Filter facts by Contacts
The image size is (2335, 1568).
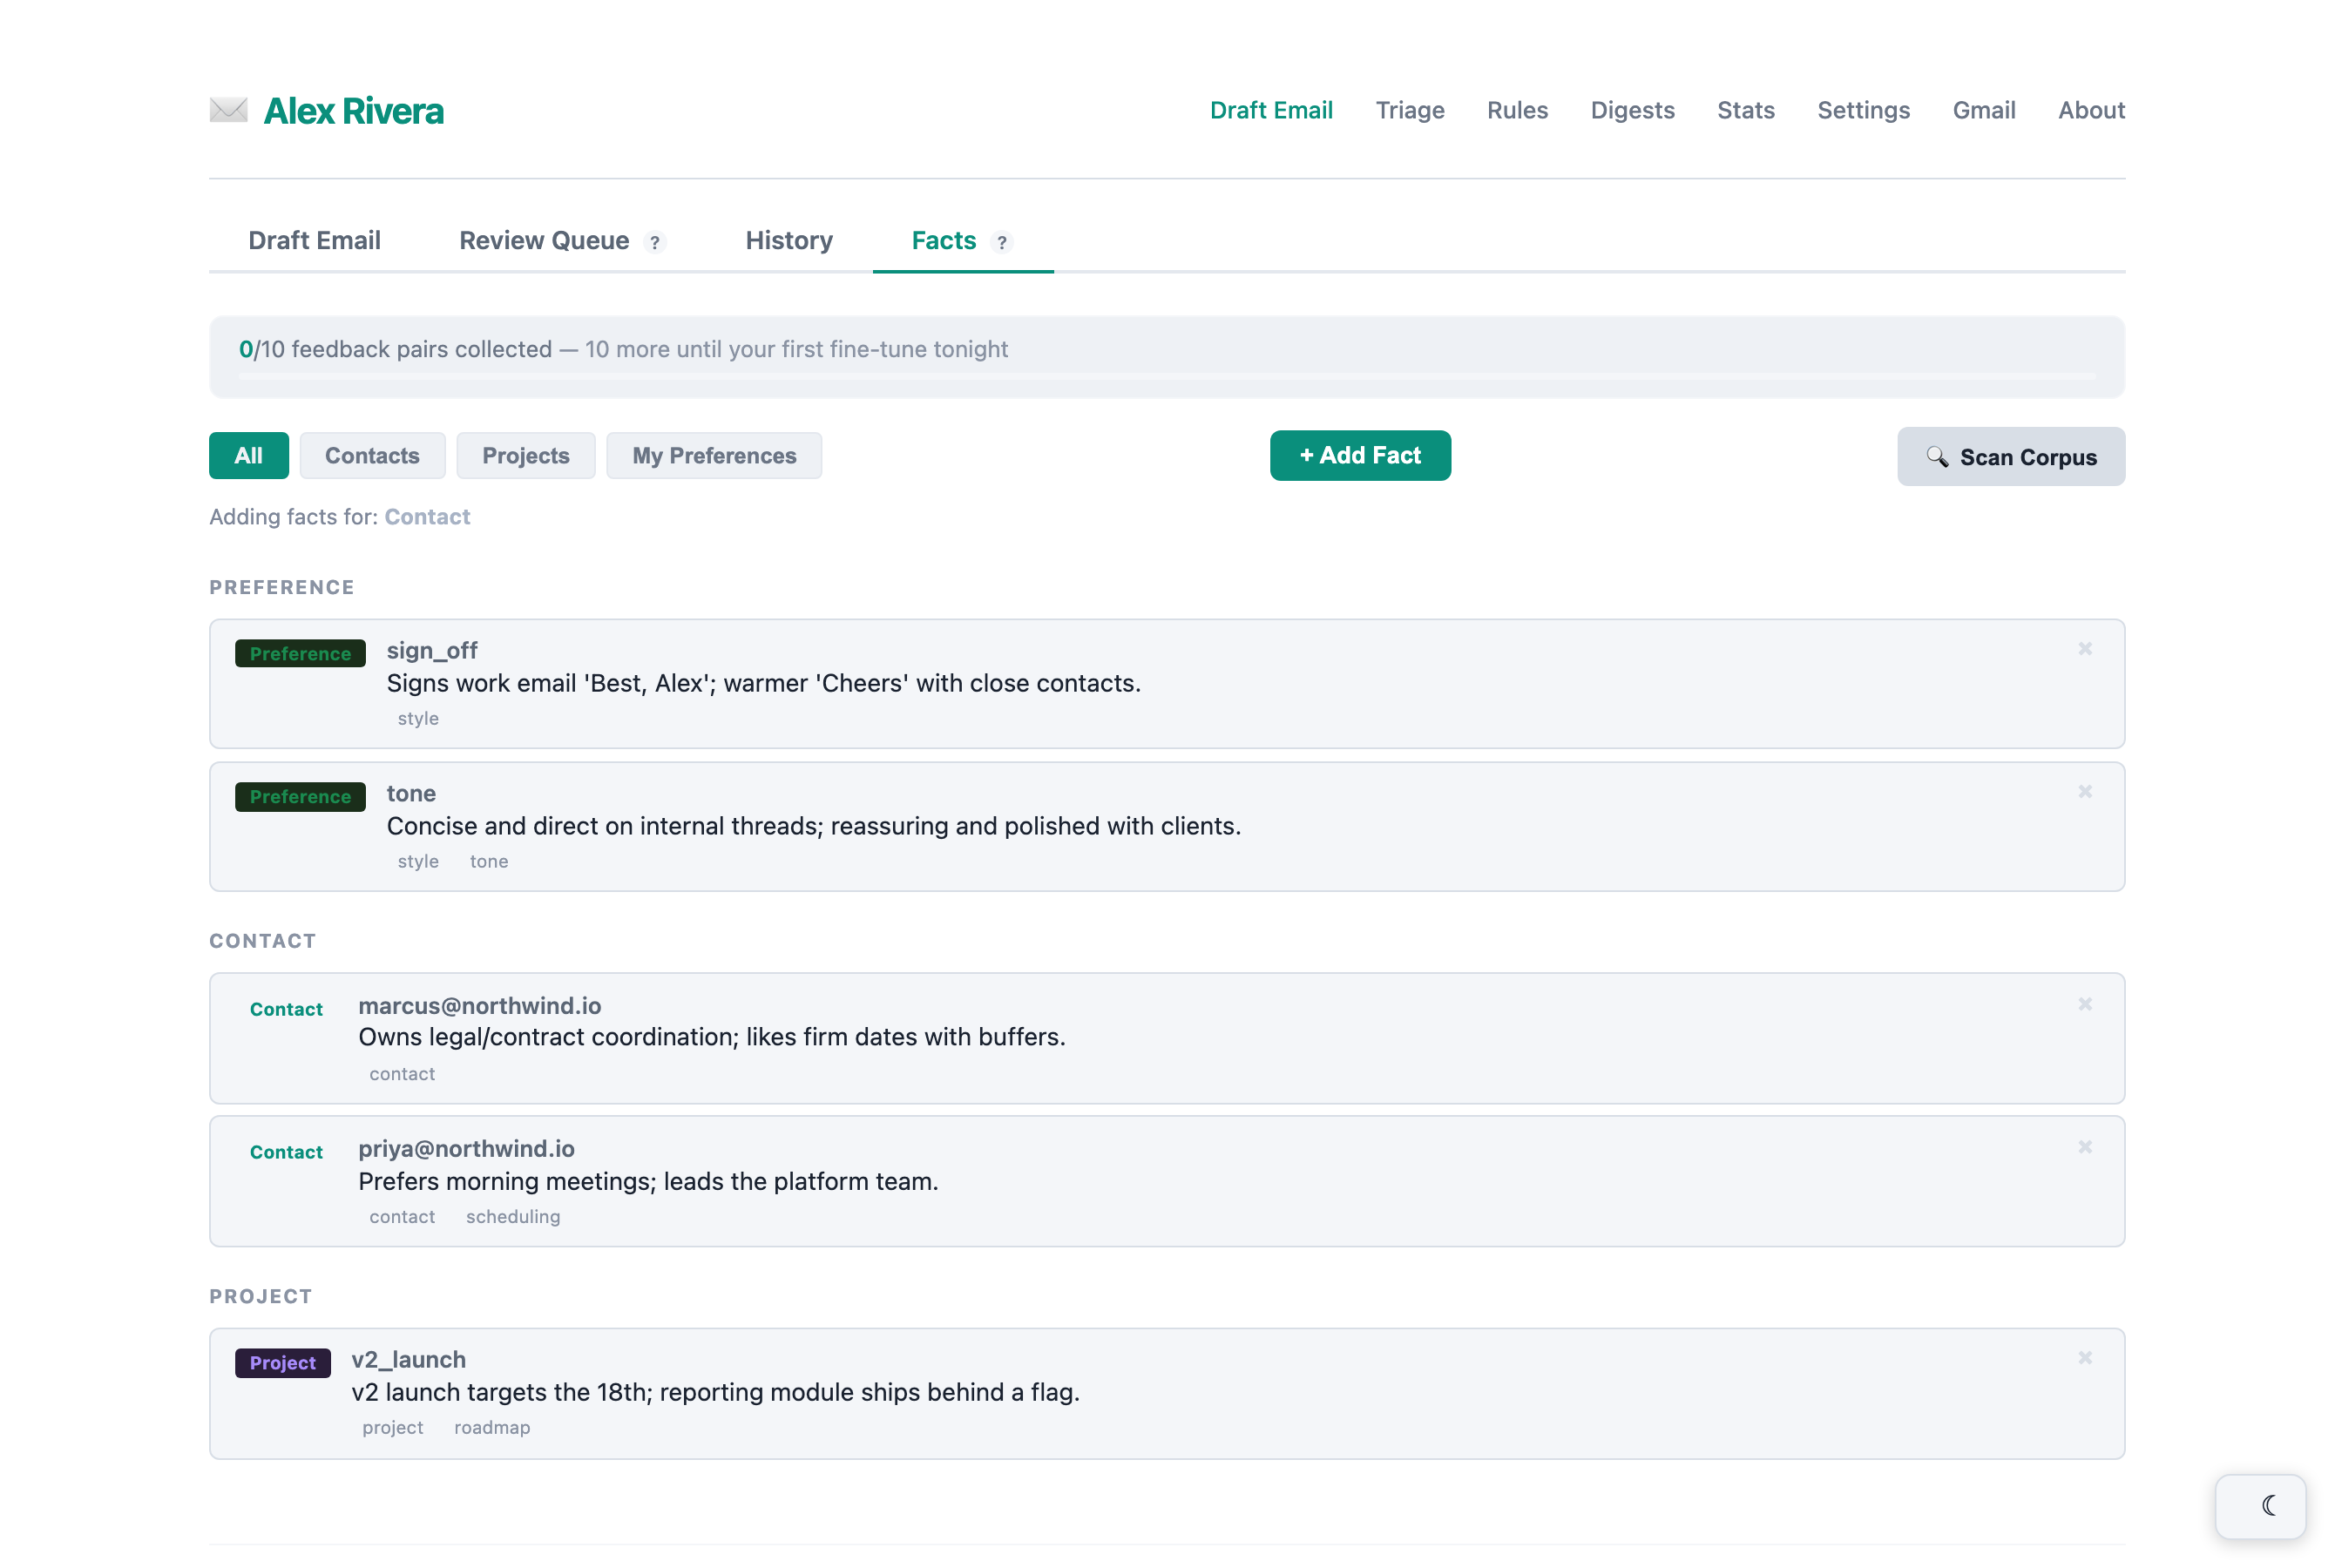coord(372,456)
